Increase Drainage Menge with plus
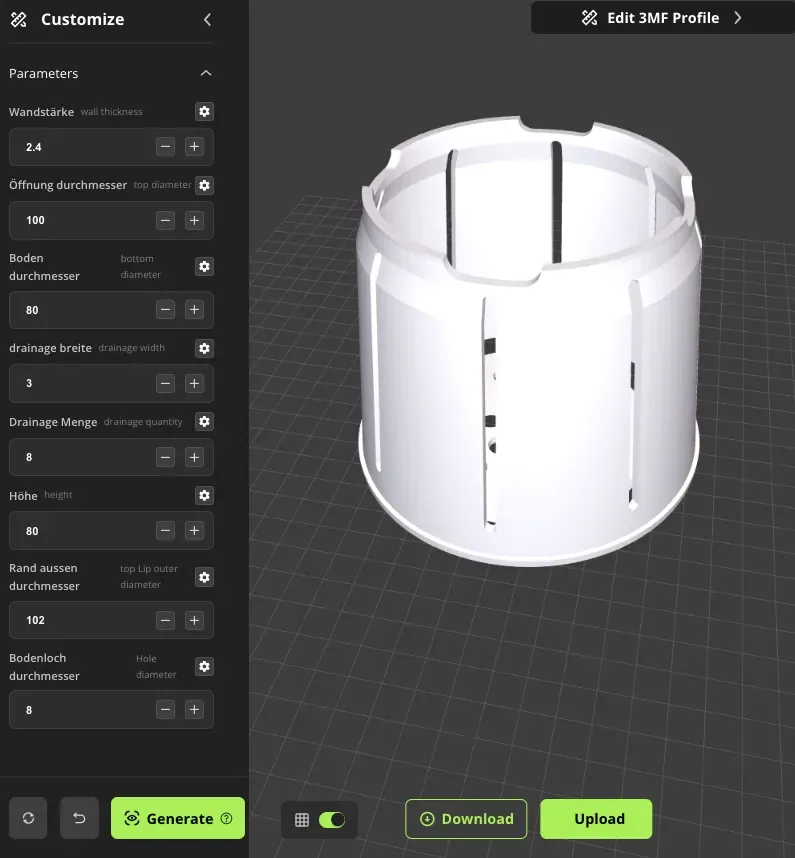This screenshot has width=795, height=858. coord(194,457)
